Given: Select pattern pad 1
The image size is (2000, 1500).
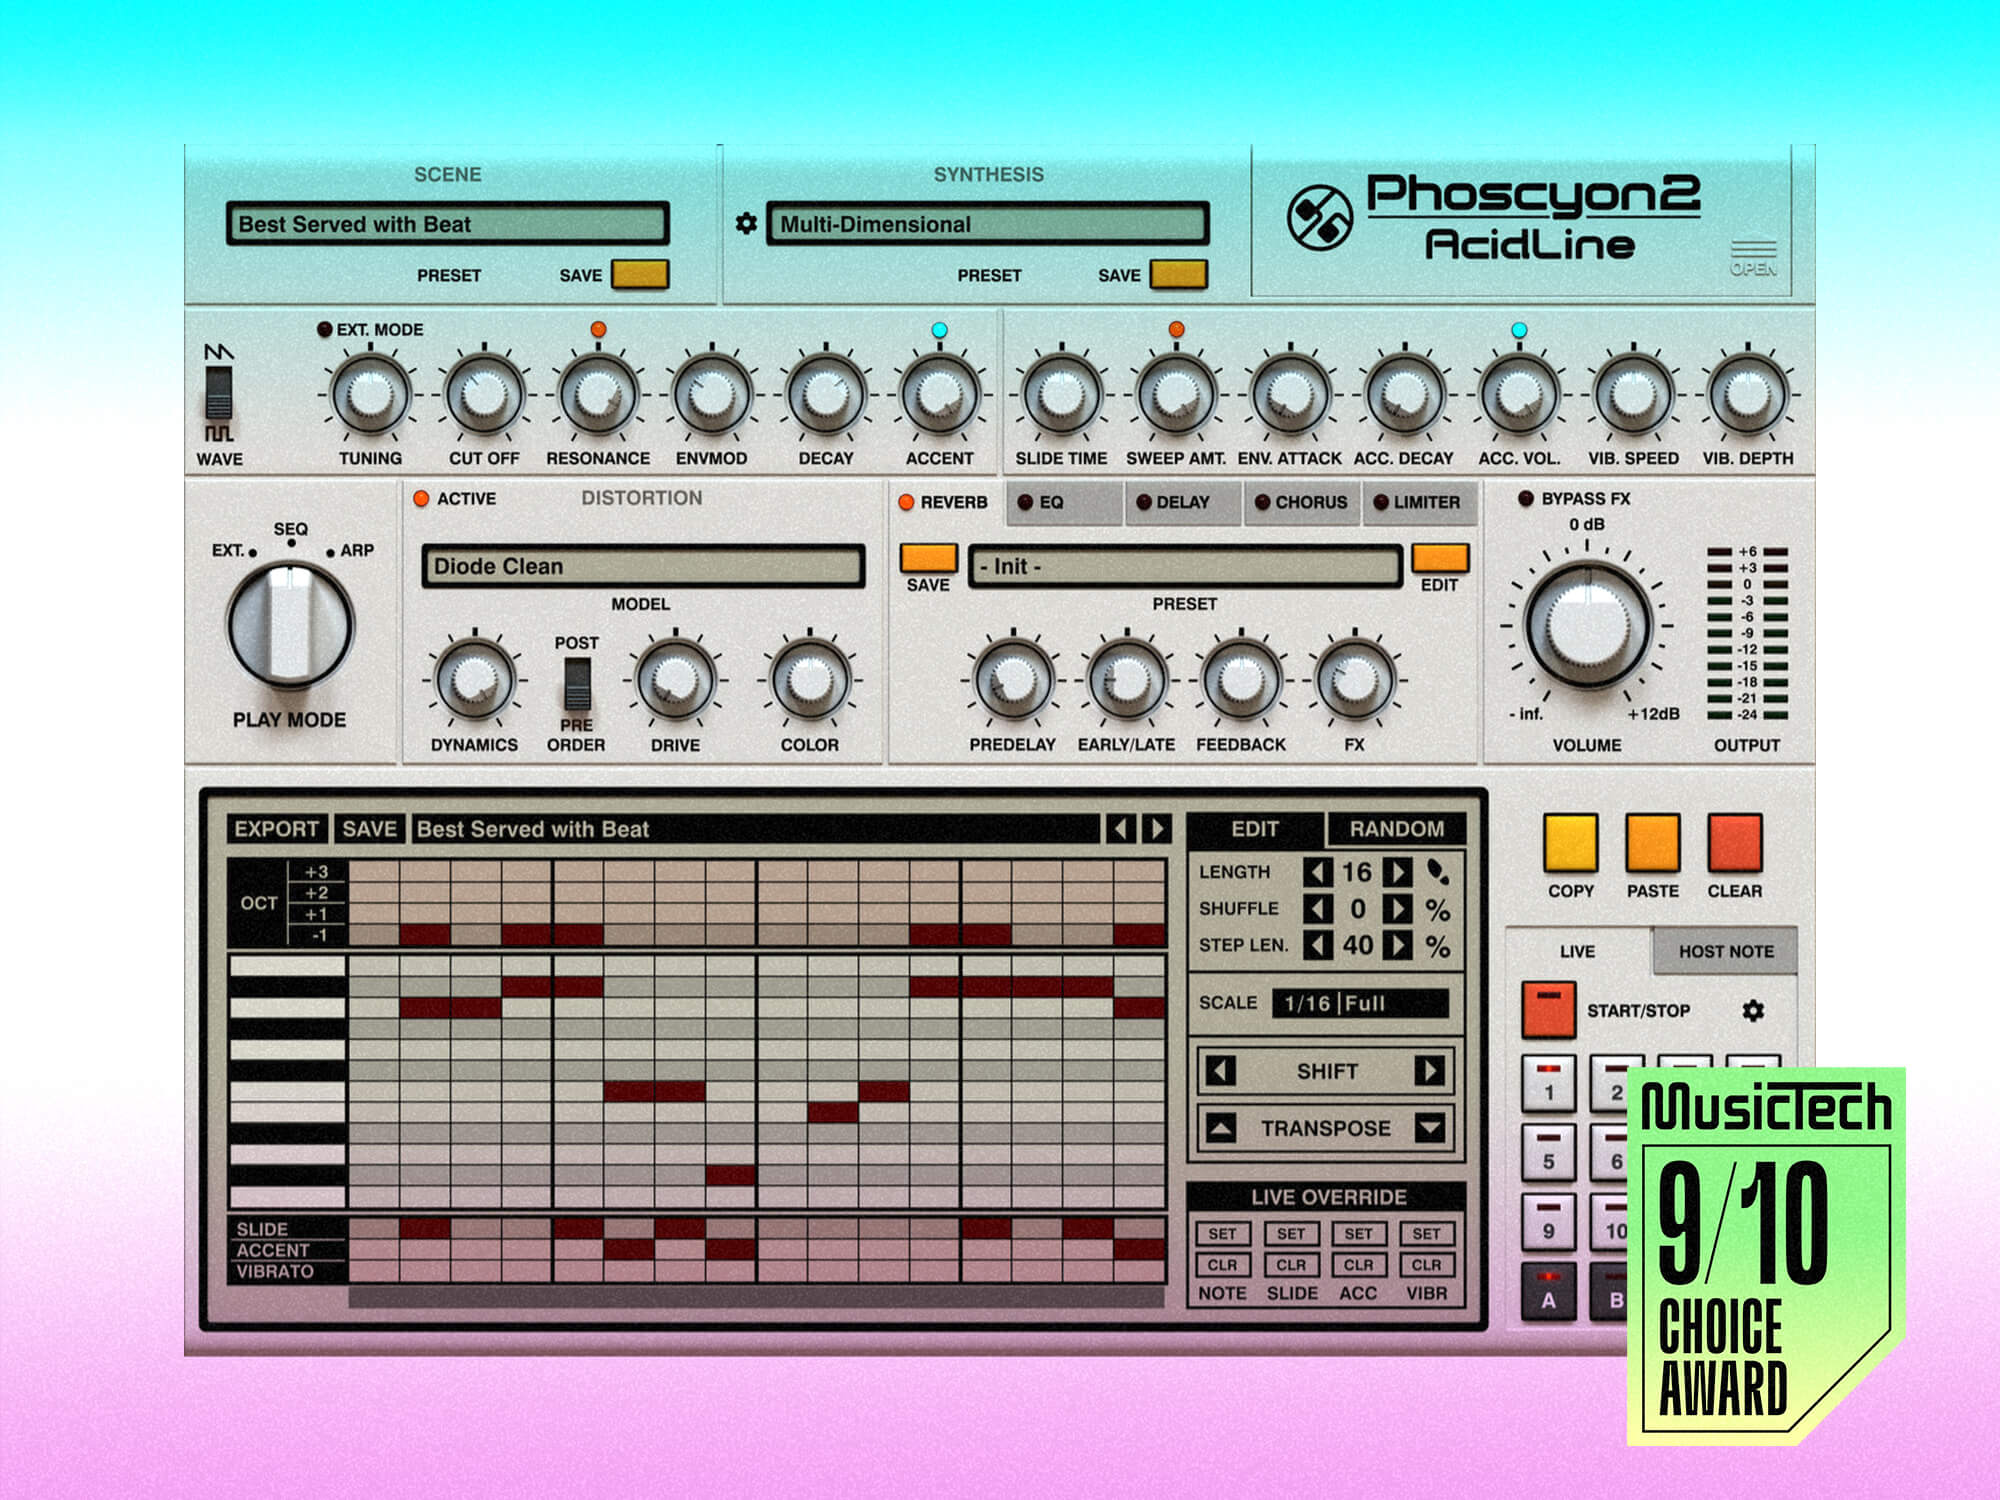Looking at the screenshot, I should coord(1548,1083).
